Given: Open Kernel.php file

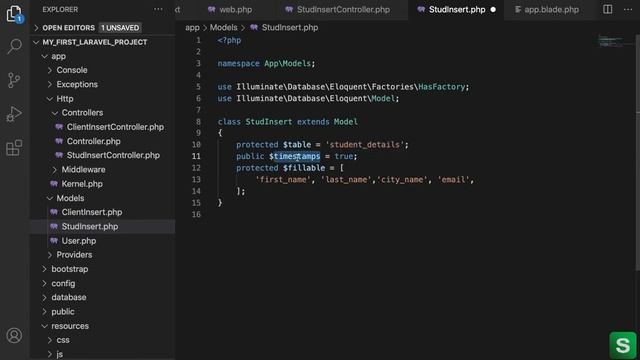Looking at the screenshot, I should pos(82,184).
